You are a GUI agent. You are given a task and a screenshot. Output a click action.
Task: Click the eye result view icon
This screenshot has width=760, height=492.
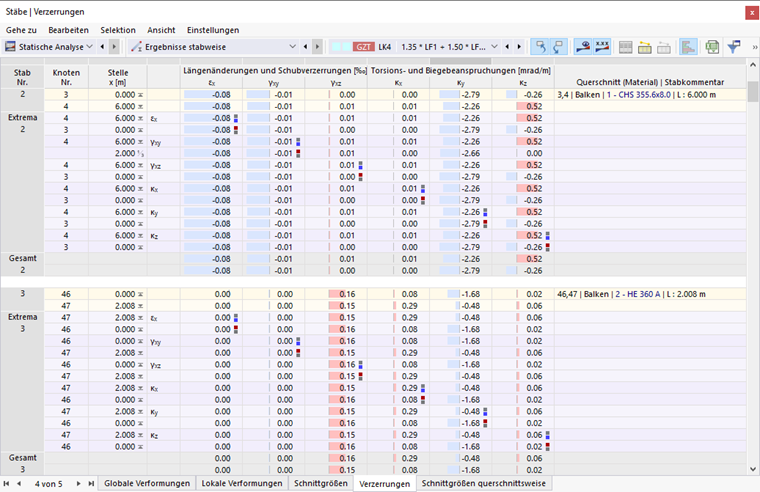tap(583, 47)
